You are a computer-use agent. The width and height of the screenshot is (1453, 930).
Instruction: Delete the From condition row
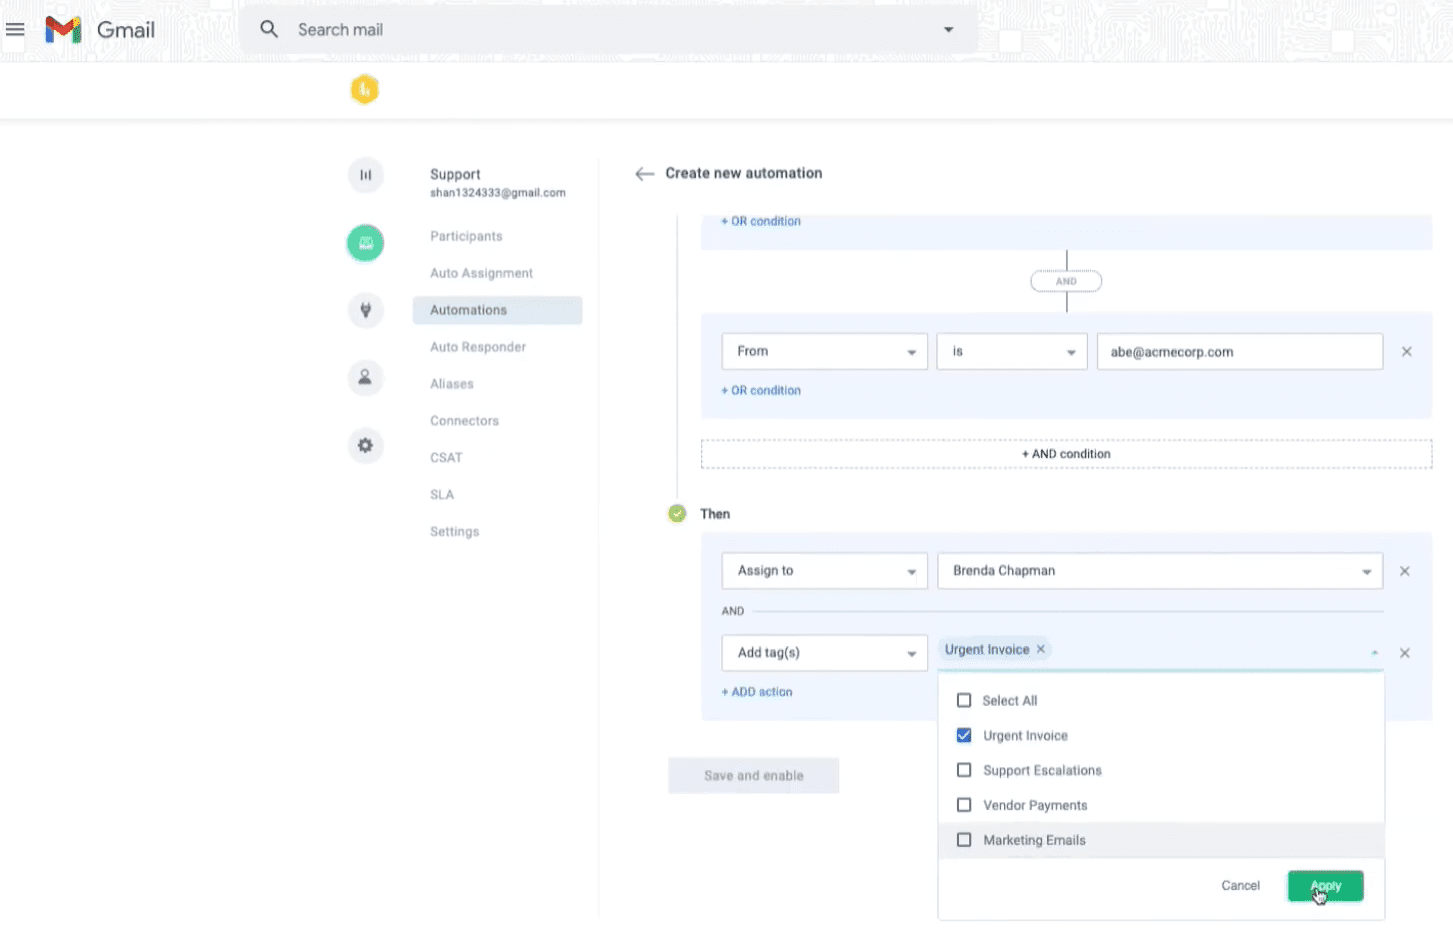(x=1406, y=352)
